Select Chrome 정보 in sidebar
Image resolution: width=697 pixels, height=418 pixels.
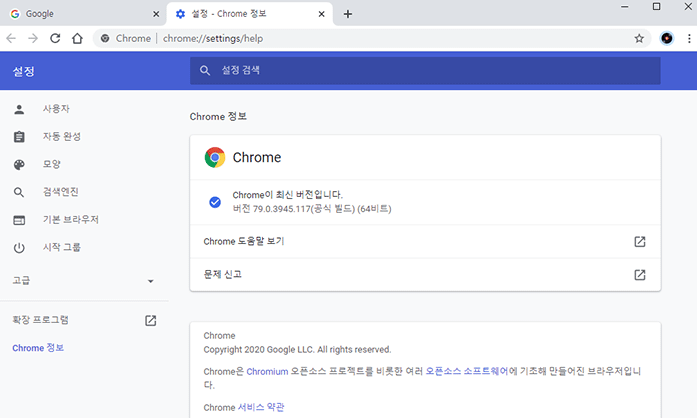coord(38,348)
